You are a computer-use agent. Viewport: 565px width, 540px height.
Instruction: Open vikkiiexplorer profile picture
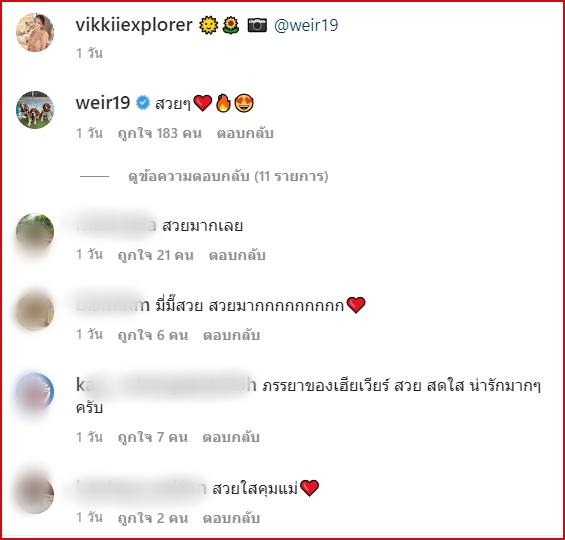tap(35, 33)
